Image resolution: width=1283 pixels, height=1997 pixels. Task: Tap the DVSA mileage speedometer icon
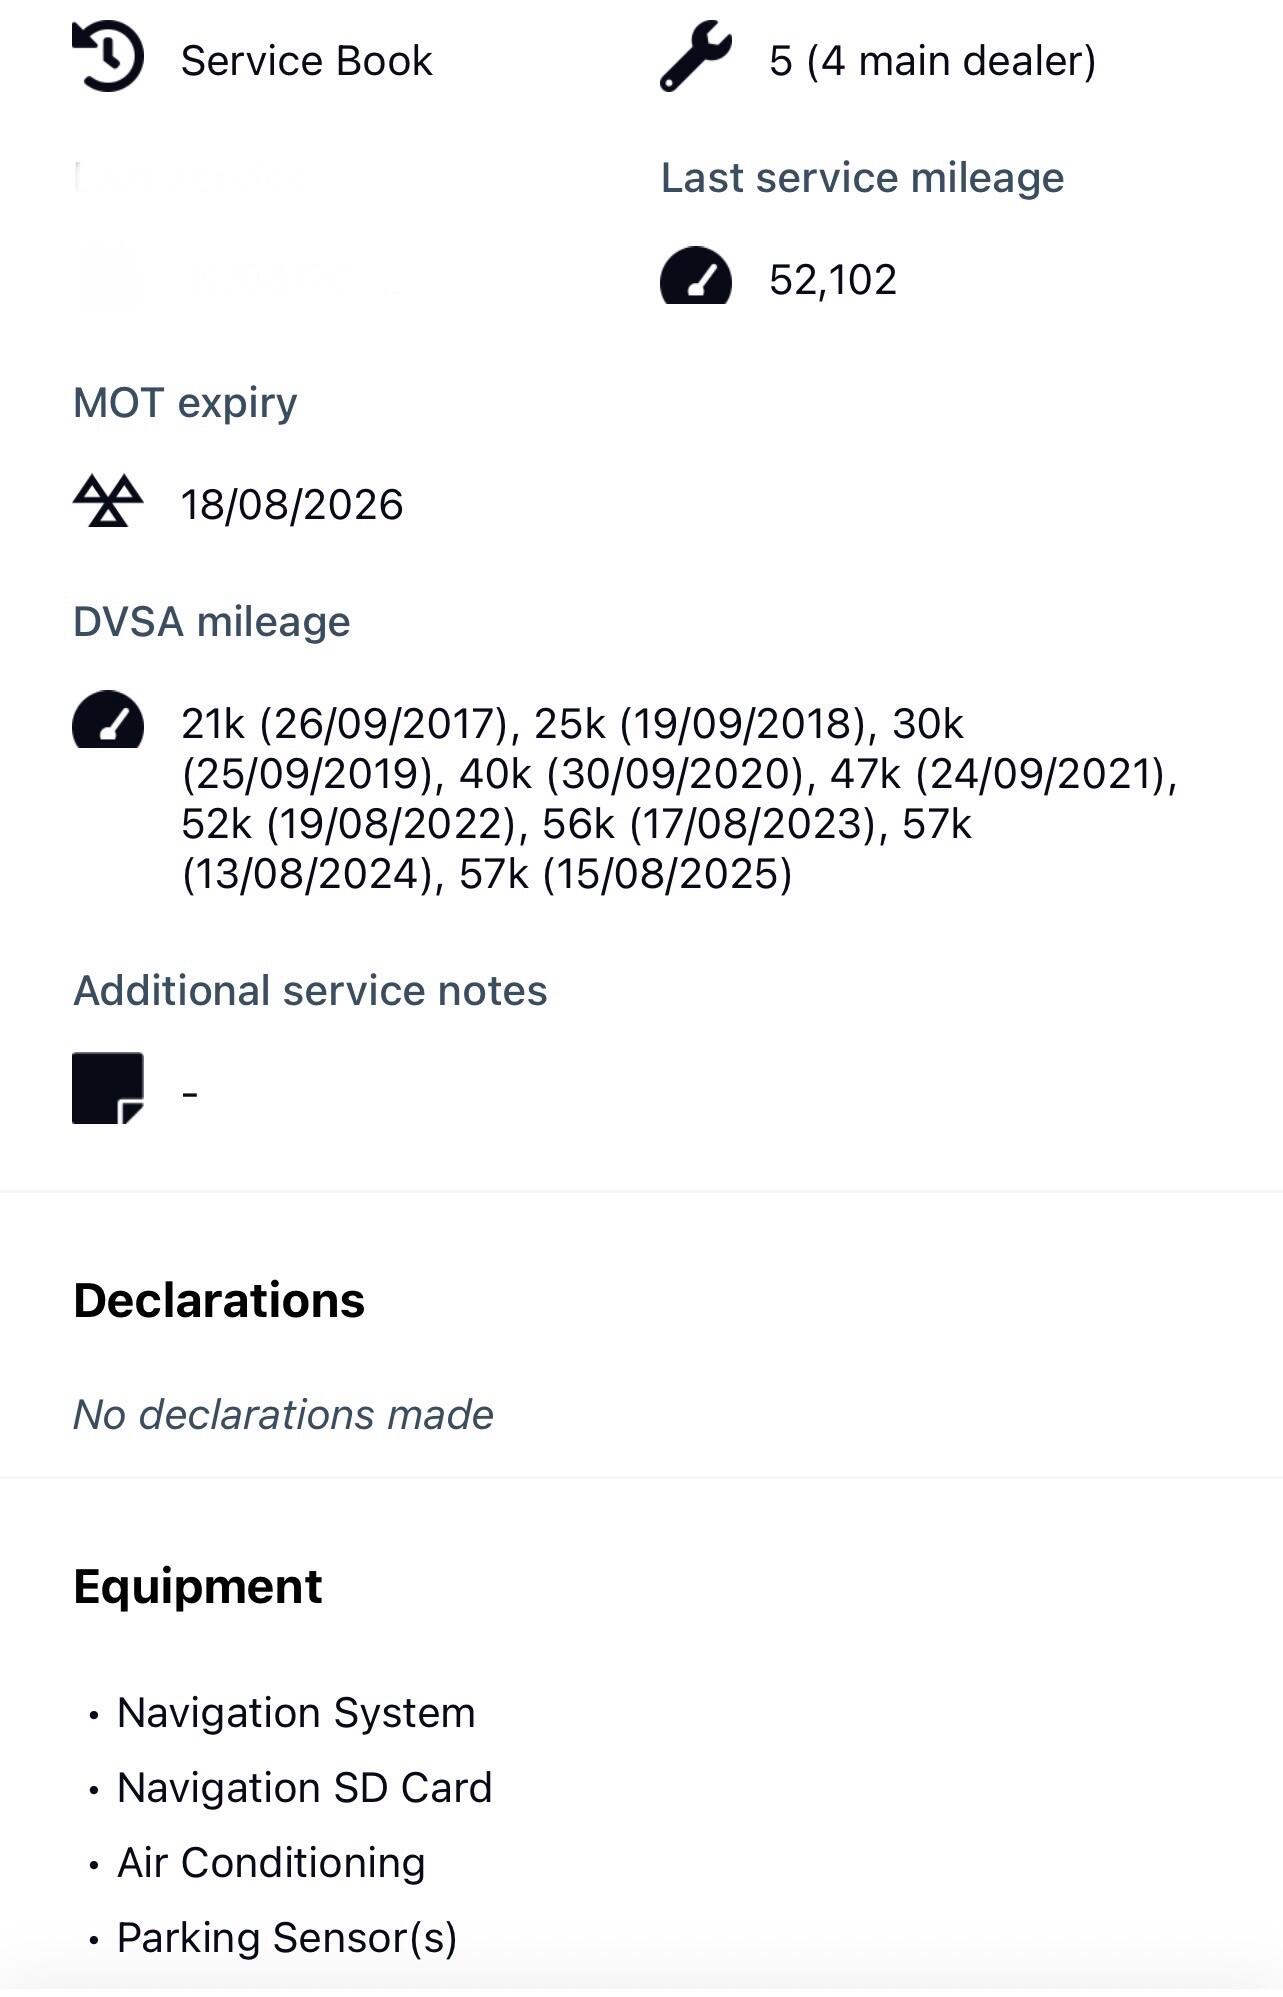click(x=108, y=720)
